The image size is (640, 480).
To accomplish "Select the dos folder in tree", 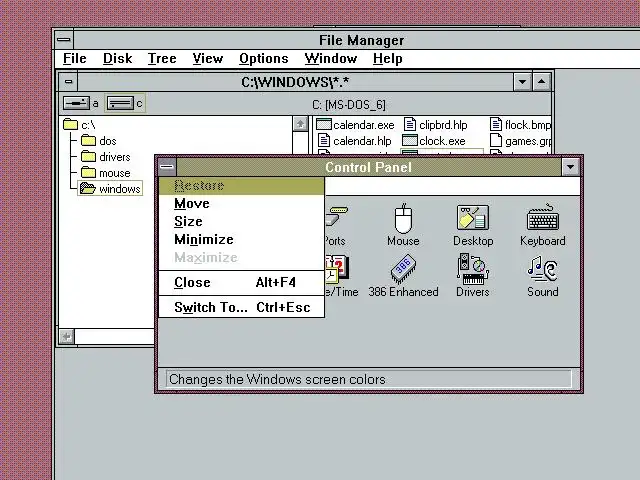I will click(99, 141).
